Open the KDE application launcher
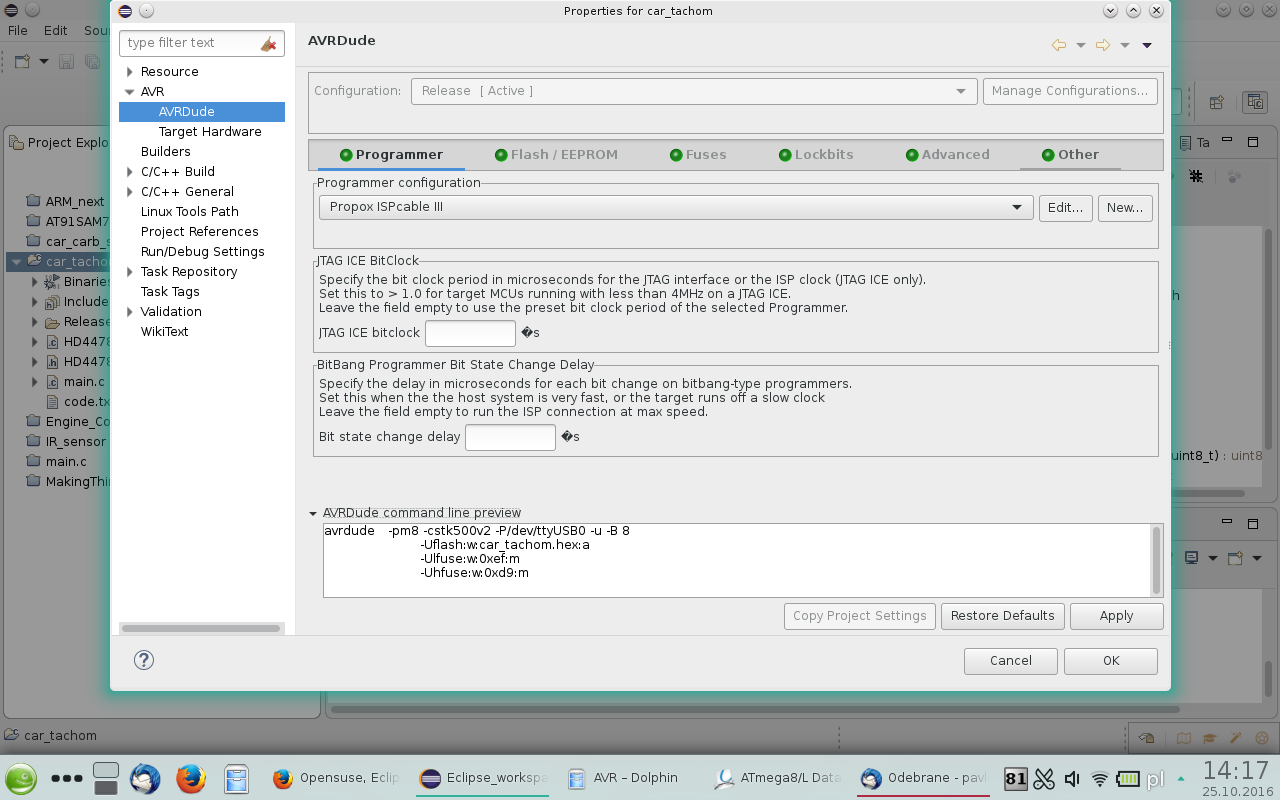The height and width of the screenshot is (800, 1280). 21,778
